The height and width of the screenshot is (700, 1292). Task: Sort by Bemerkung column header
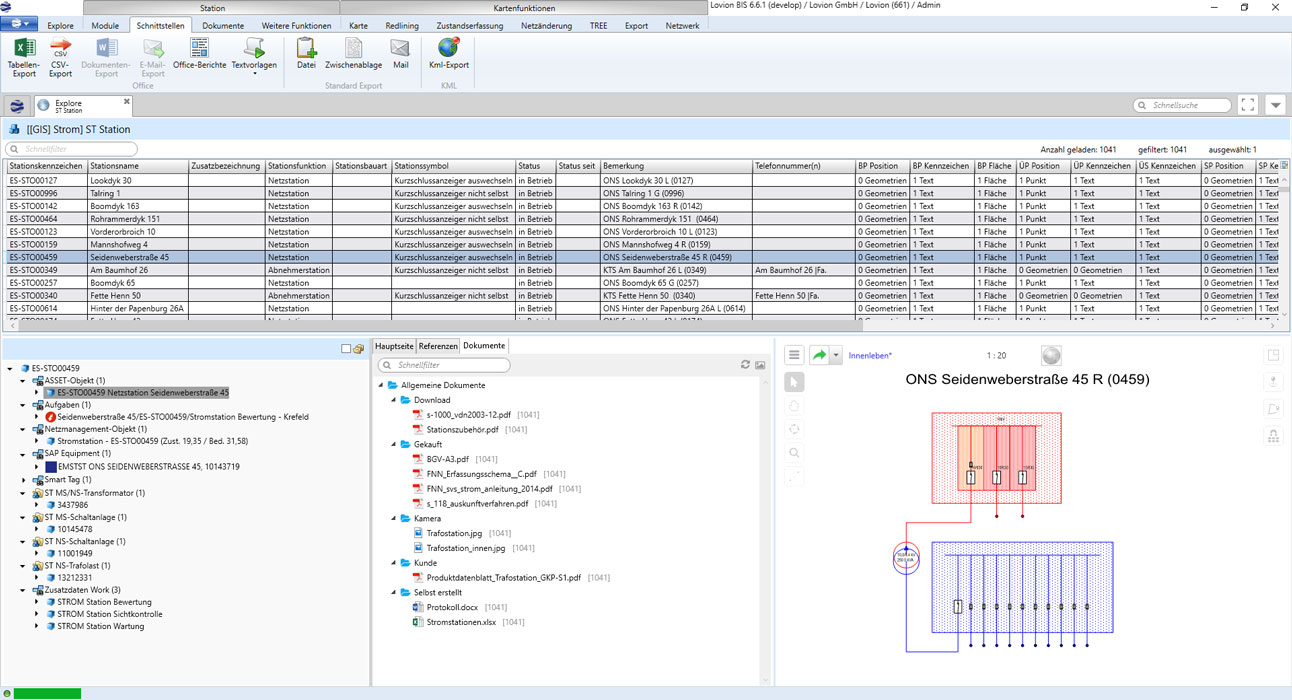click(x=675, y=166)
